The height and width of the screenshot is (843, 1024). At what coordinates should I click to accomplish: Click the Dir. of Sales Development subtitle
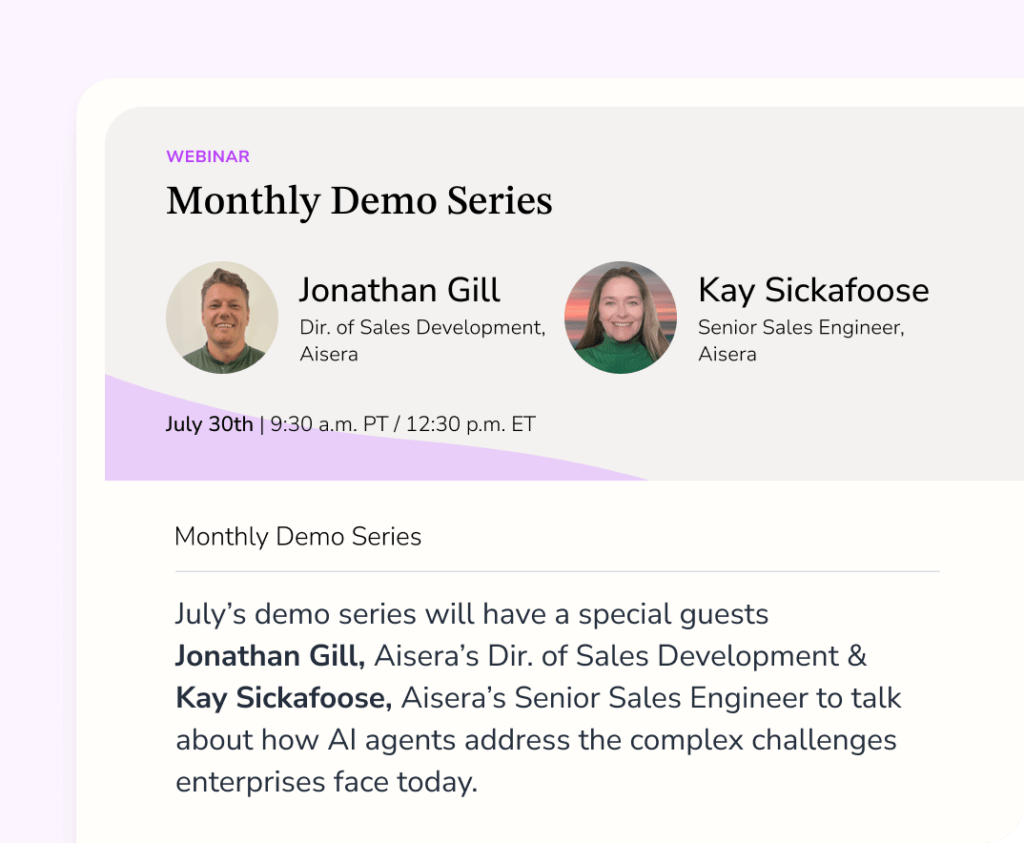coord(422,327)
